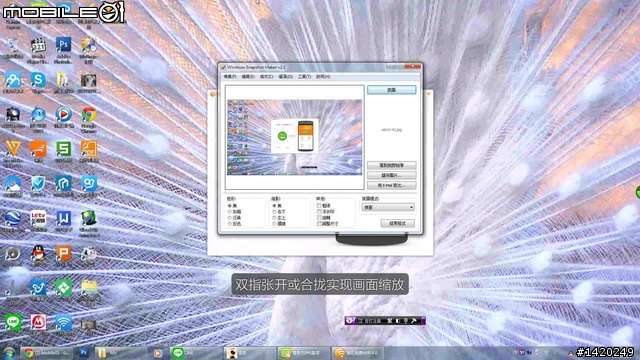The width and height of the screenshot is (640, 360).
Task: Open the second (E) menu in Snapshot Maker
Action: click(x=248, y=77)
